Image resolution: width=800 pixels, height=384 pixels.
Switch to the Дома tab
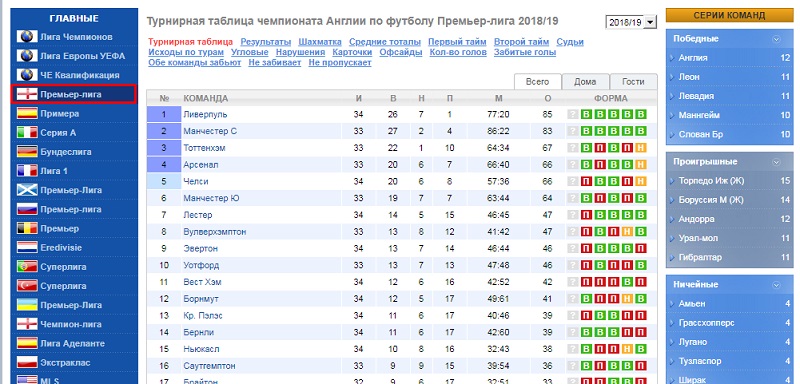[x=585, y=82]
